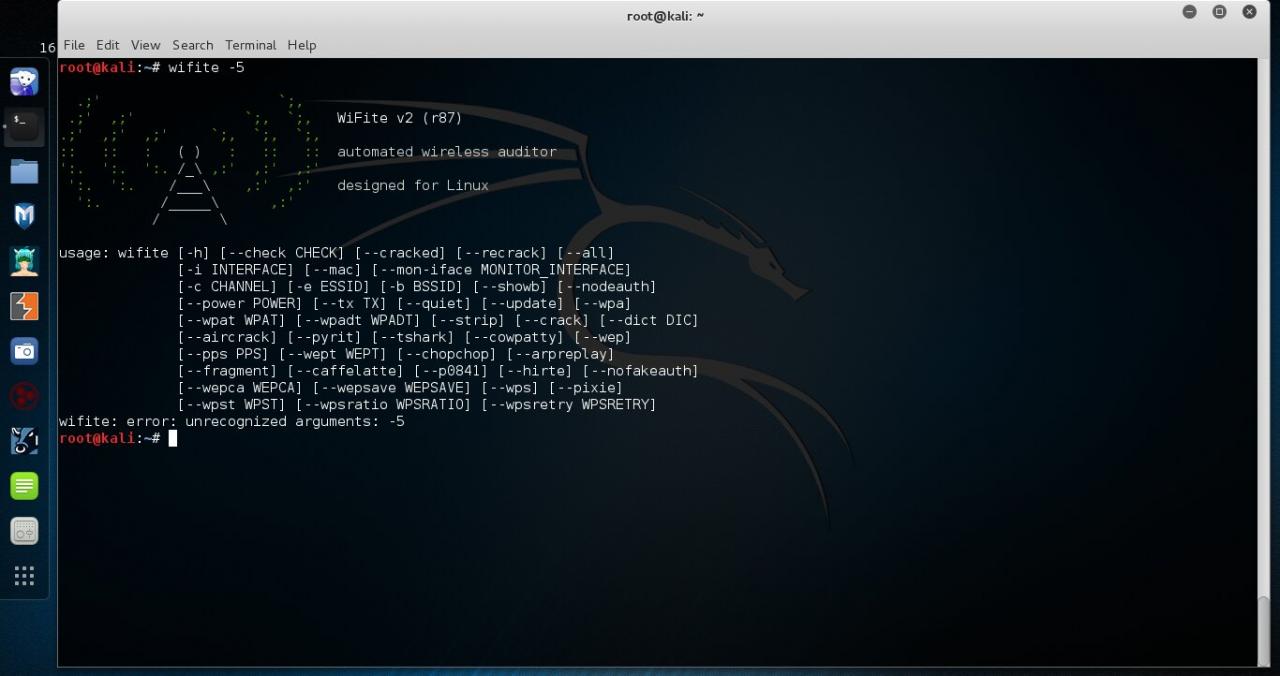
Task: Click the "[--tshark]" option
Action: click(413, 338)
